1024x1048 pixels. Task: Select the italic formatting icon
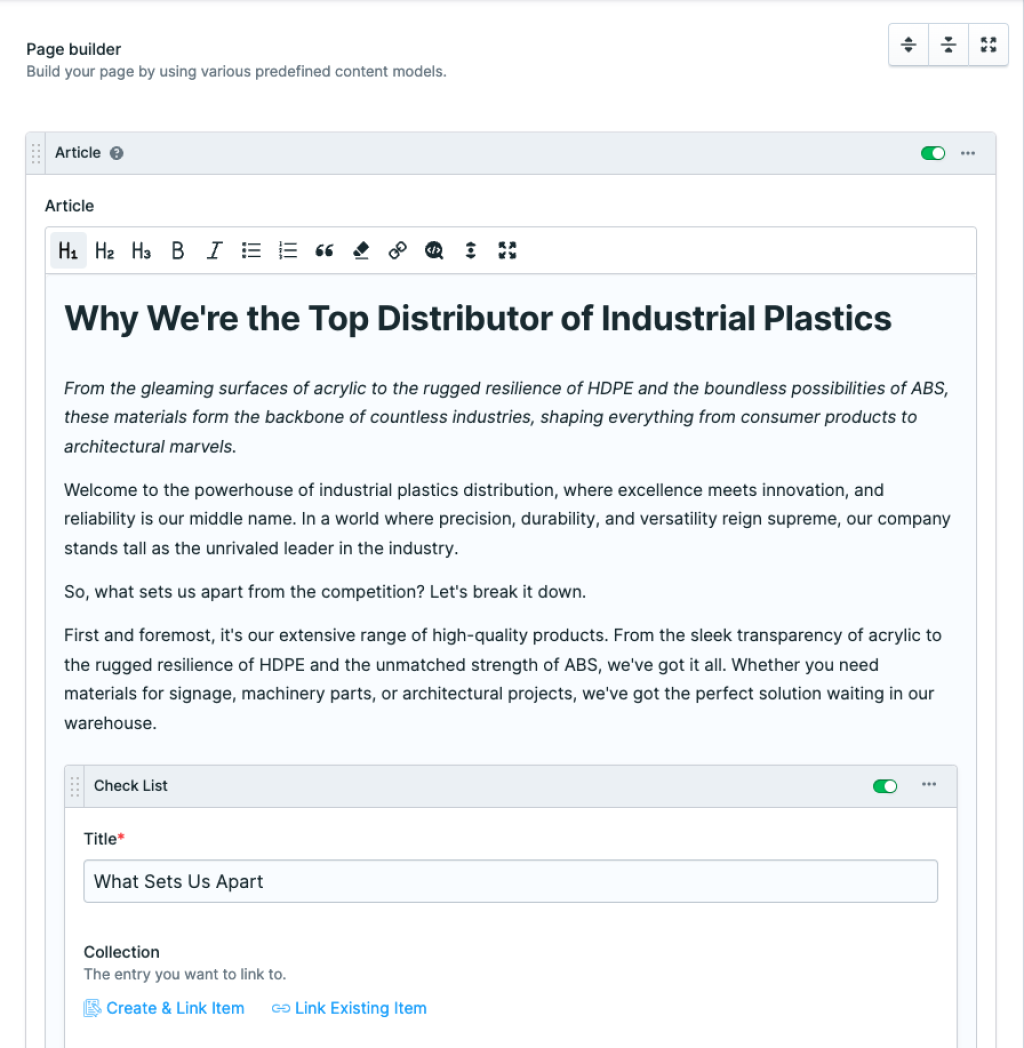coord(214,250)
